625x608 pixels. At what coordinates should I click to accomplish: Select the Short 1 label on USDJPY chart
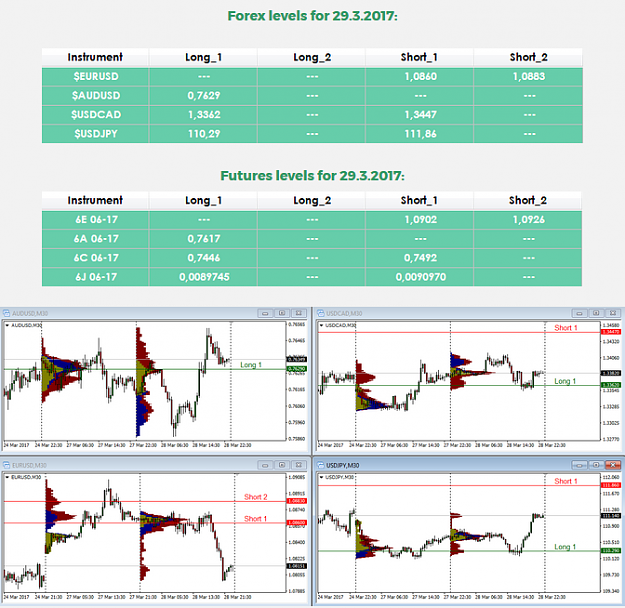coord(566,481)
